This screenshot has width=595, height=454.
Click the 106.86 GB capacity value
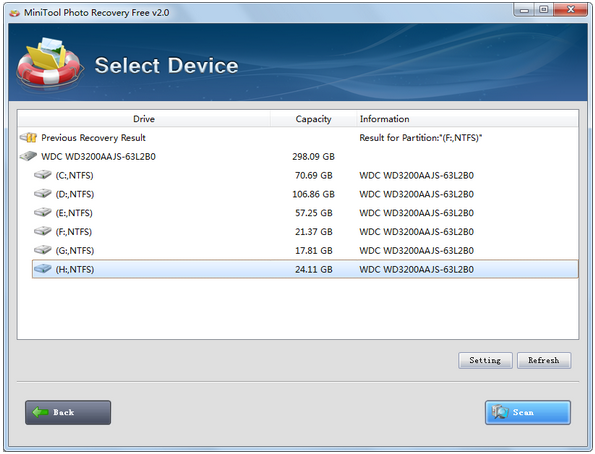click(313, 194)
